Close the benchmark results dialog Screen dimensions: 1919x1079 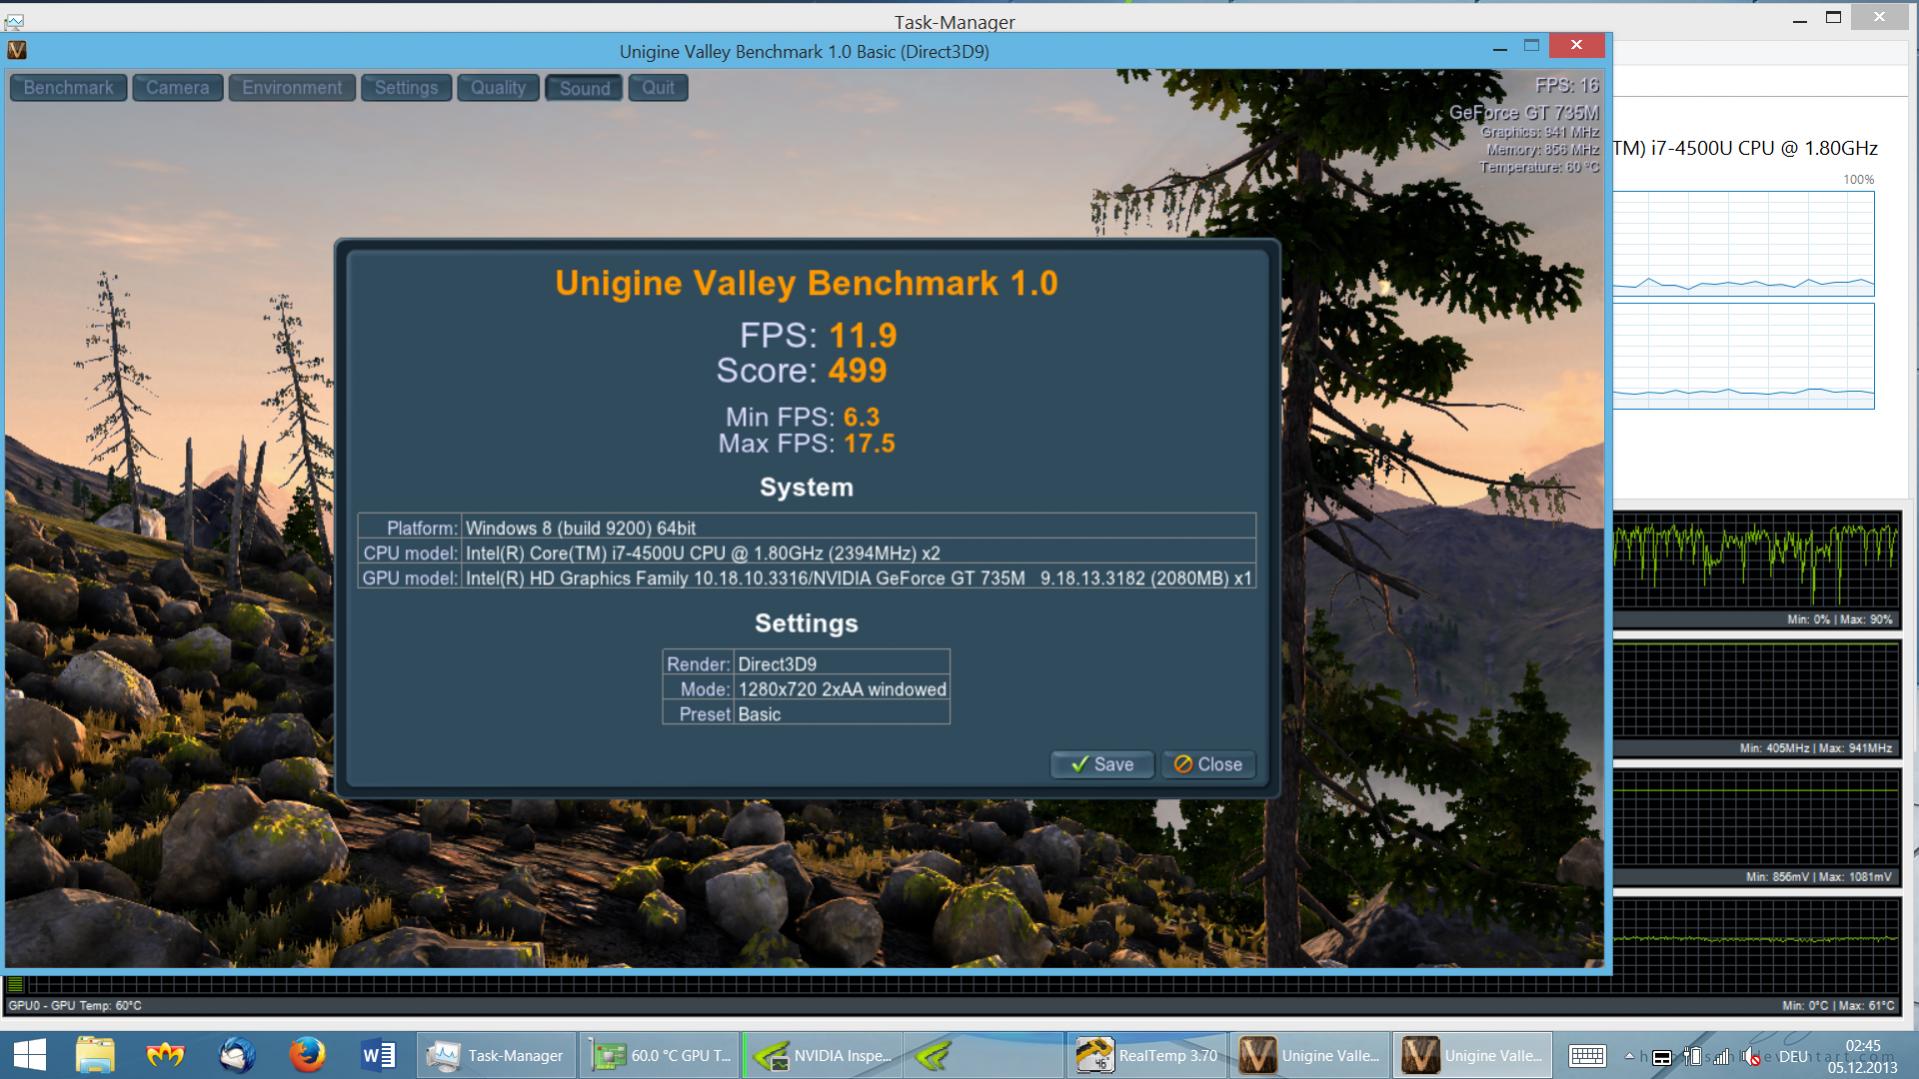tap(1207, 764)
